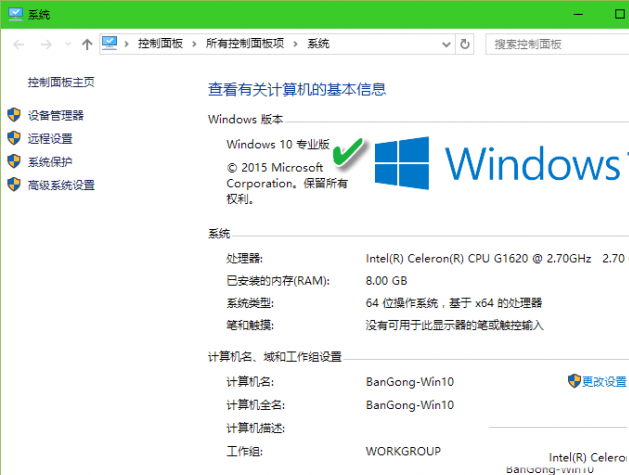Click the 计算机描述 label
Image resolution: width=629 pixels, height=475 pixels.
tap(256, 428)
